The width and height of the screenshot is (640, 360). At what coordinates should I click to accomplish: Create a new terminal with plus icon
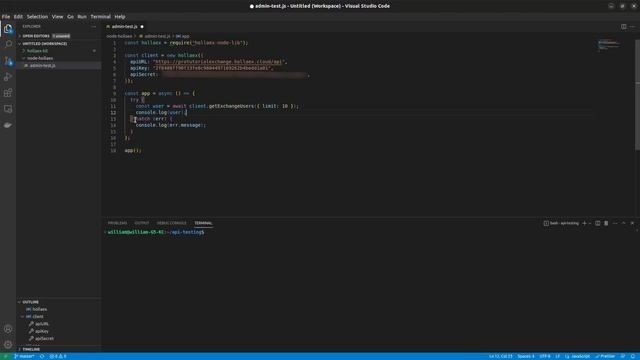[584, 223]
